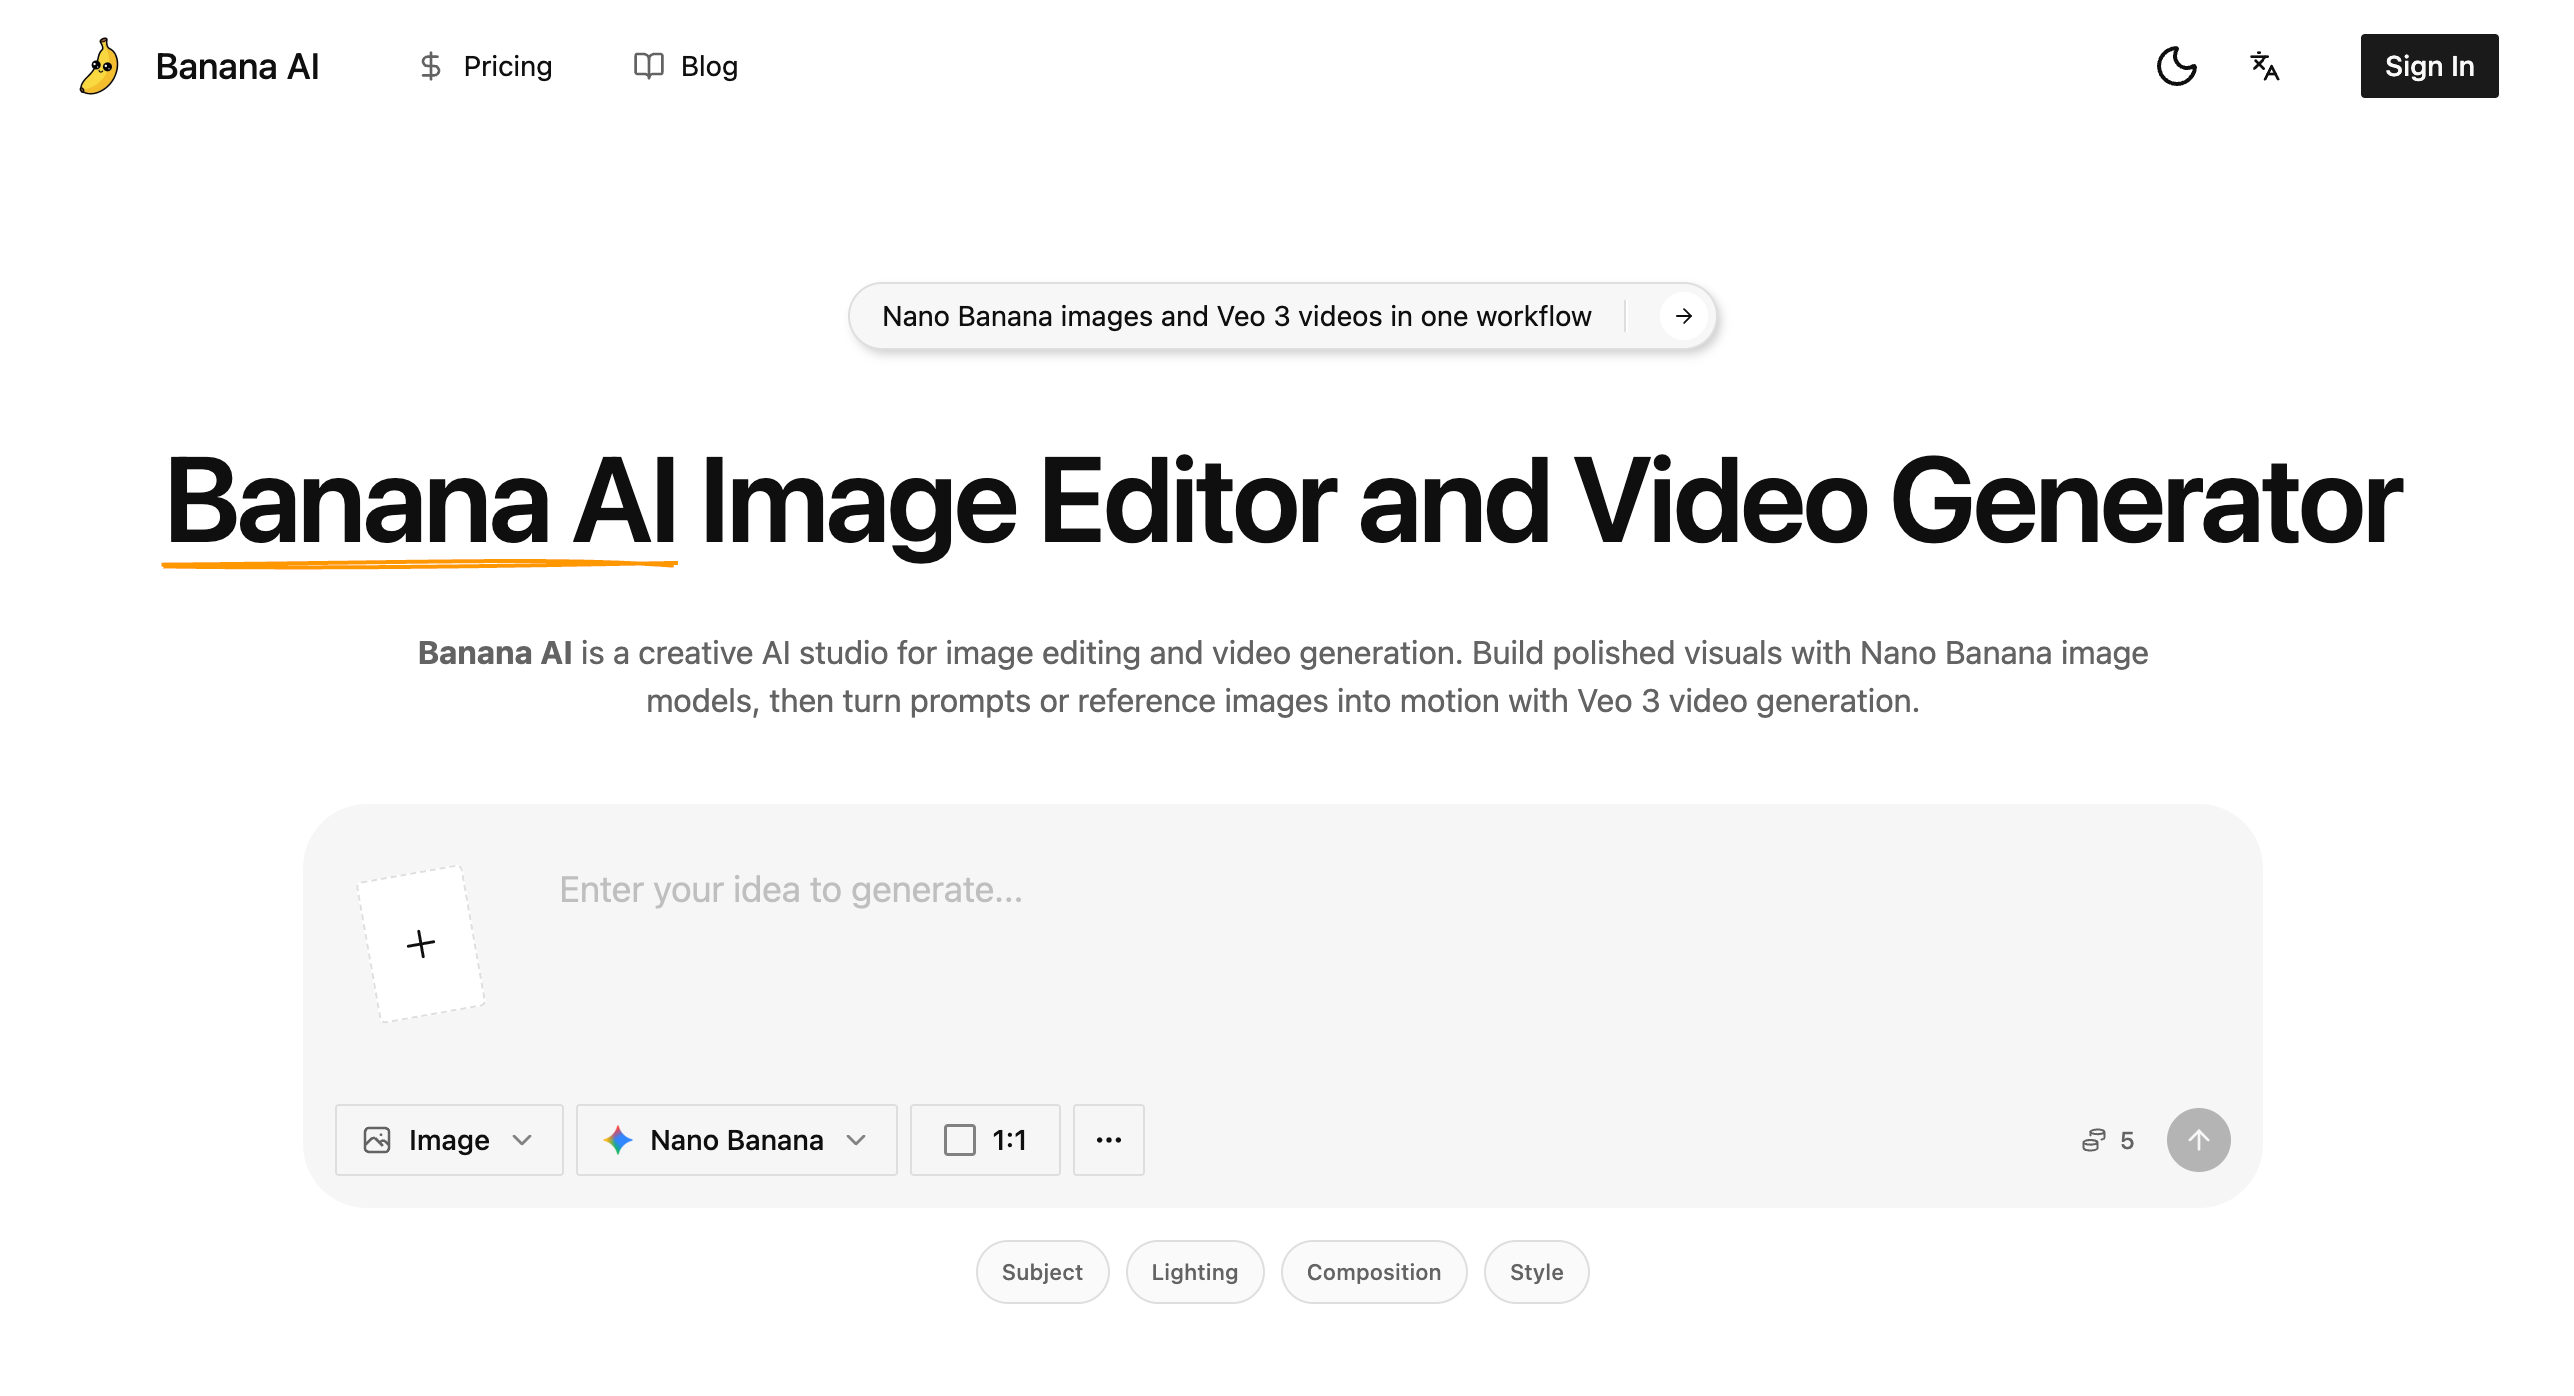2574x1396 pixels.
Task: Open the language translation selector
Action: point(2264,66)
